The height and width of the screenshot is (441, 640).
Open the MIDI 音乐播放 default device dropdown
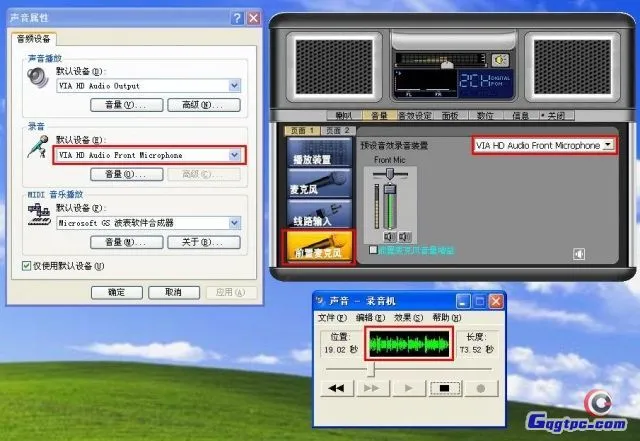pyautogui.click(x=234, y=223)
